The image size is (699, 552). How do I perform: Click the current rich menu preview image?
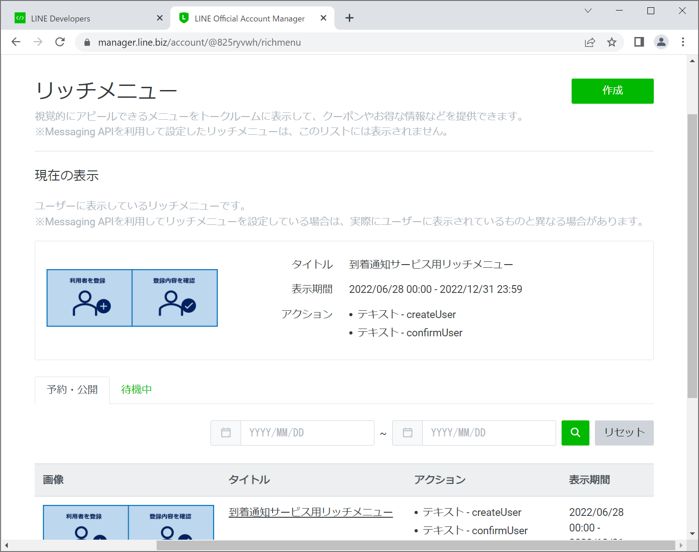[132, 298]
